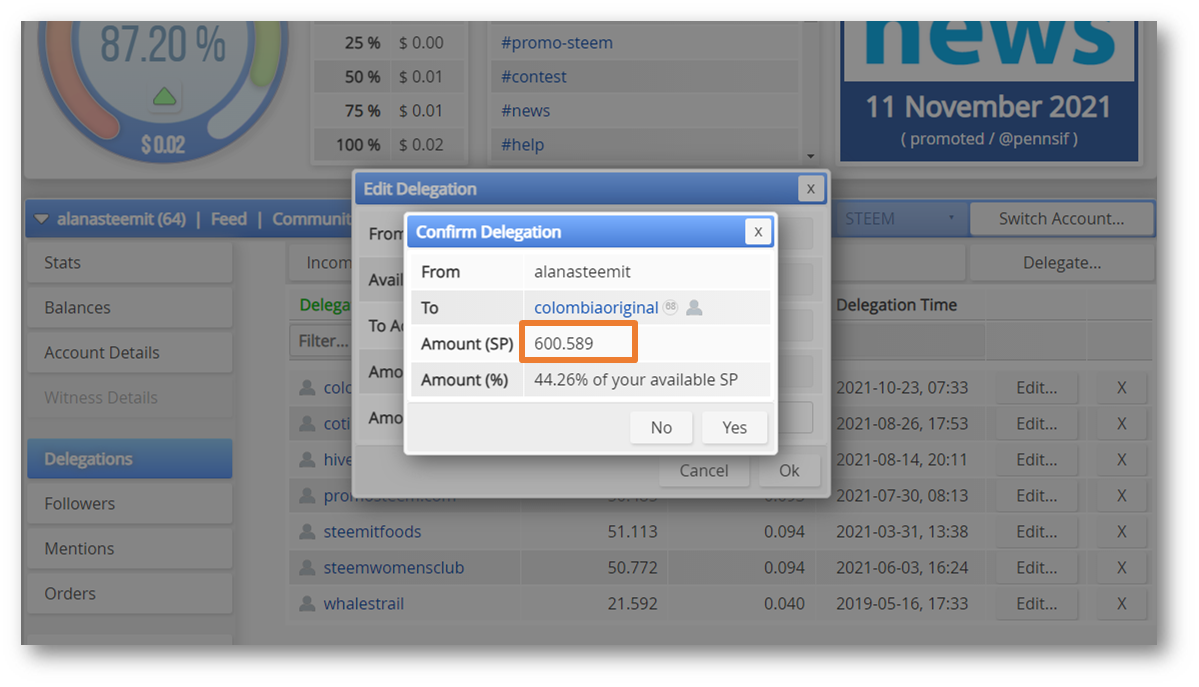
Task: Decline delegation with the No button
Action: pyautogui.click(x=661, y=428)
